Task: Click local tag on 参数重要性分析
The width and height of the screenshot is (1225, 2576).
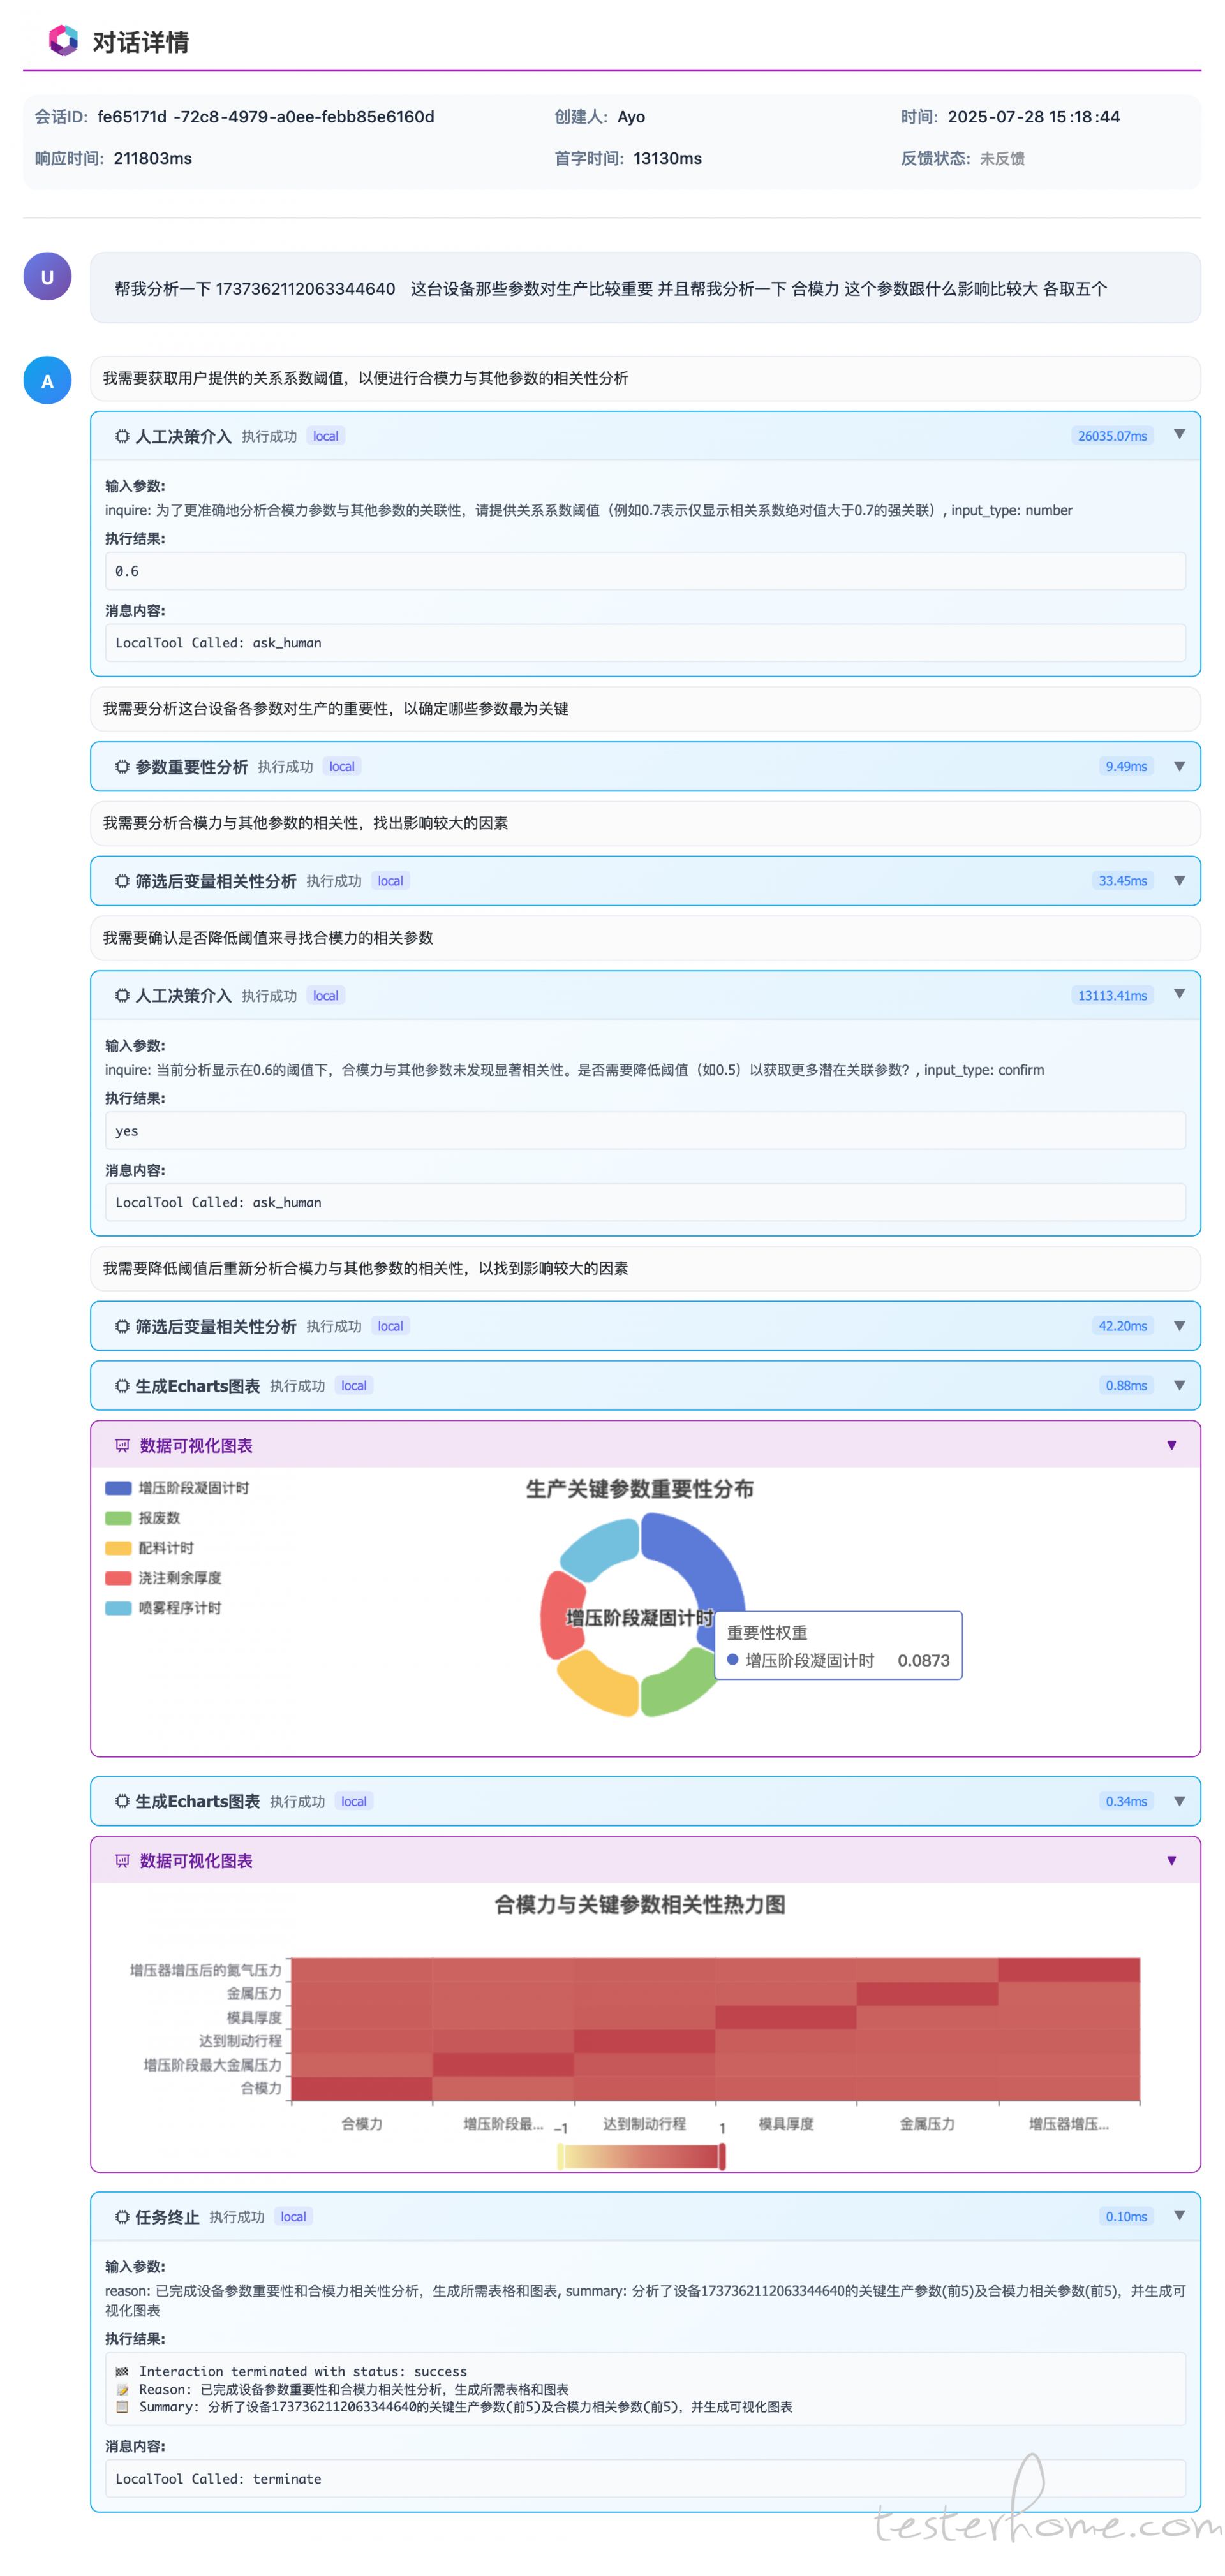Action: tap(342, 767)
